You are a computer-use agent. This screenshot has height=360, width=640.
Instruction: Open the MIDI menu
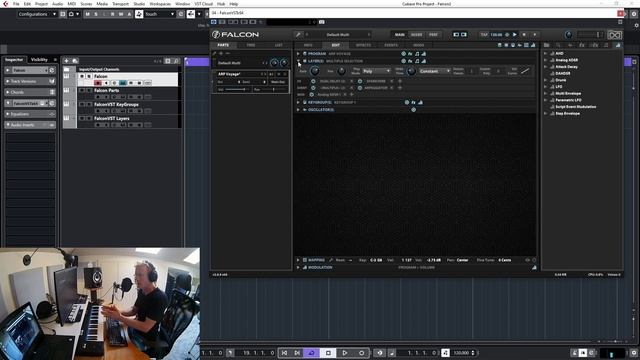(x=71, y=4)
